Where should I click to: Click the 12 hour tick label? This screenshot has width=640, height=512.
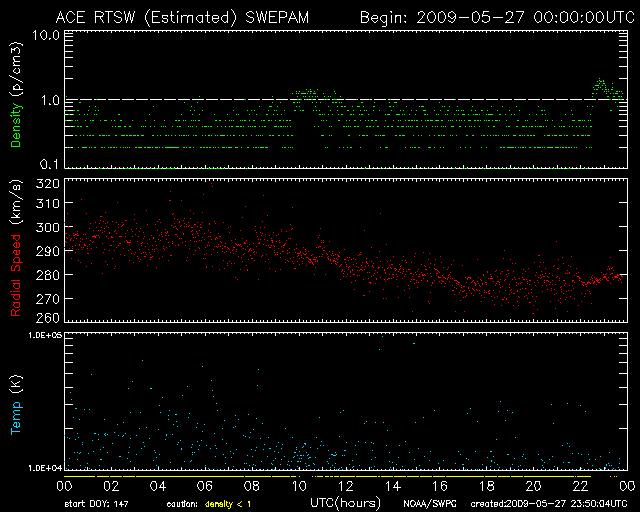346,486
